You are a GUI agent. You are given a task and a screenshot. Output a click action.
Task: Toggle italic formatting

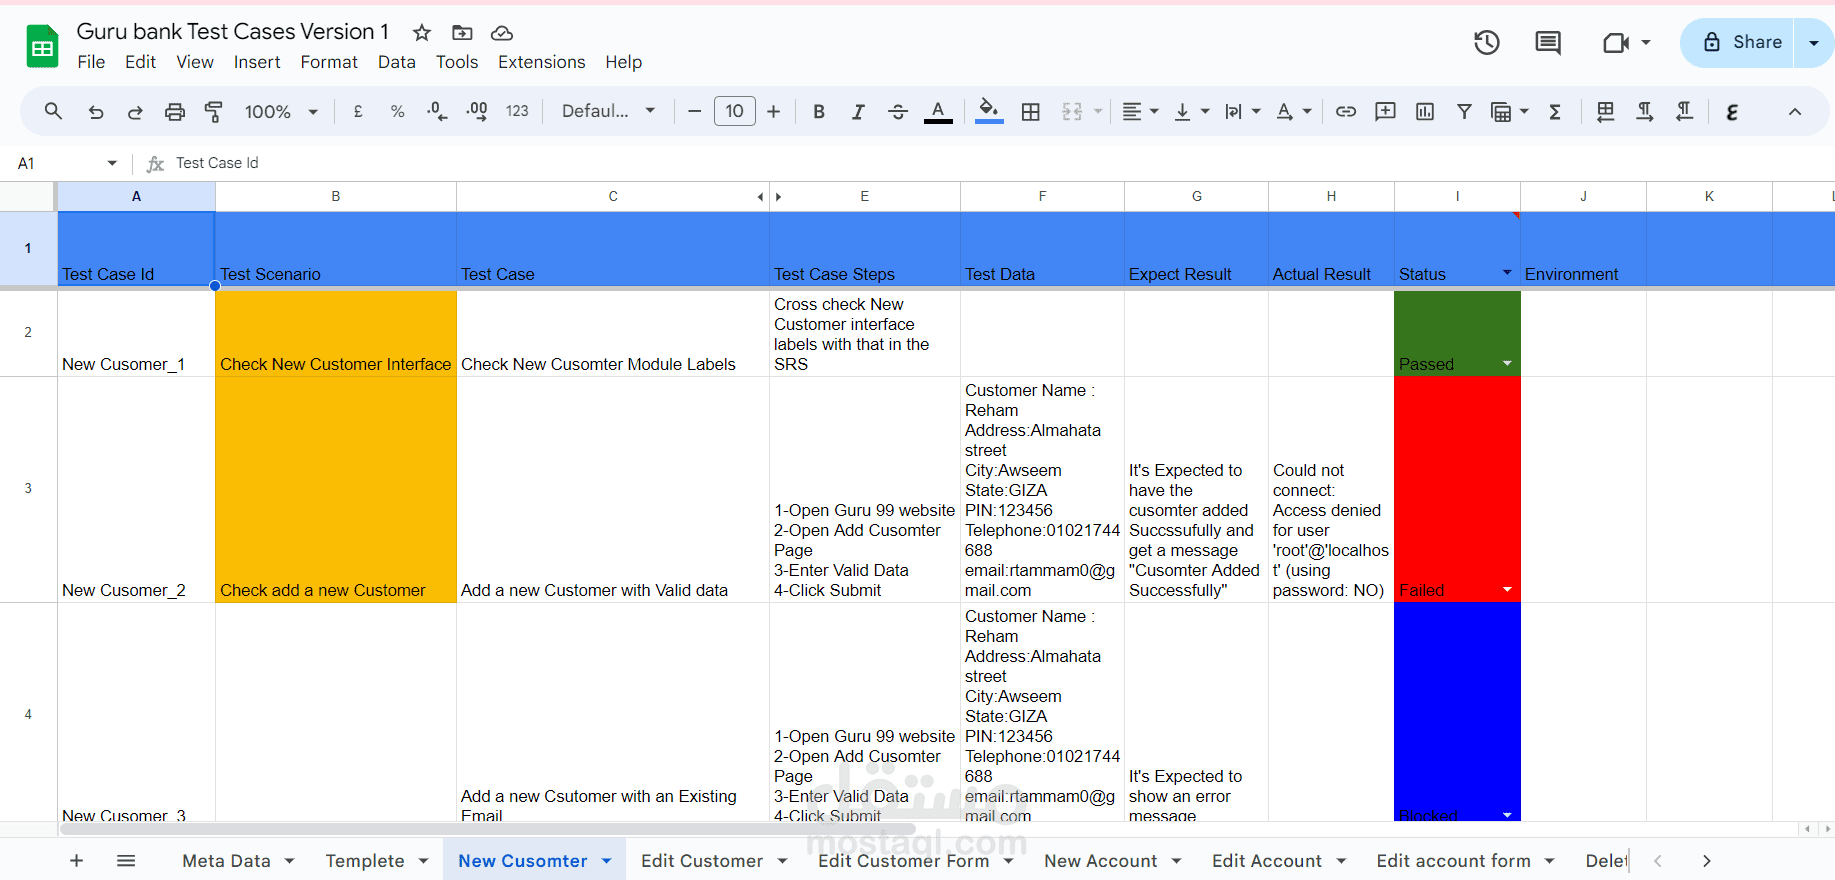tap(858, 111)
